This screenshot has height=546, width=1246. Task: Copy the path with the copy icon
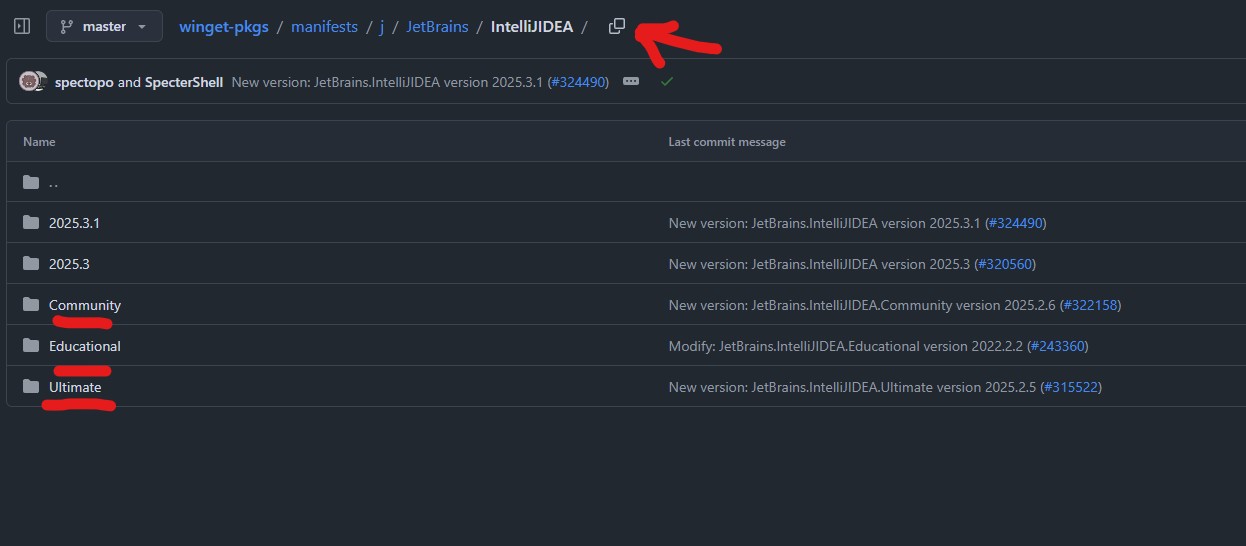[x=617, y=26]
